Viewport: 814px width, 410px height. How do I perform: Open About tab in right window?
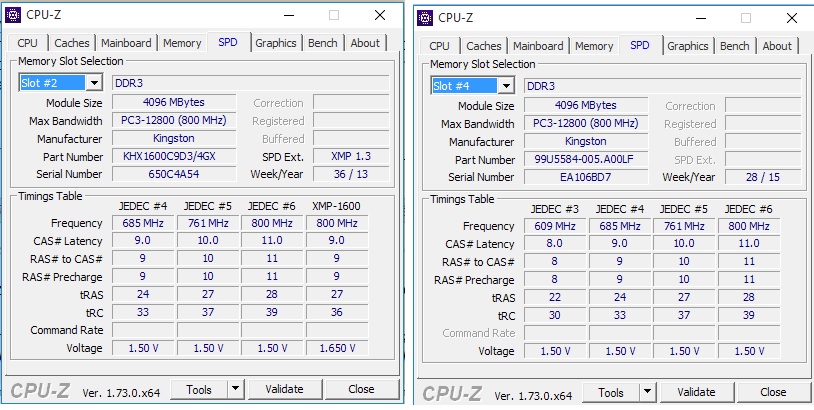[x=777, y=46]
